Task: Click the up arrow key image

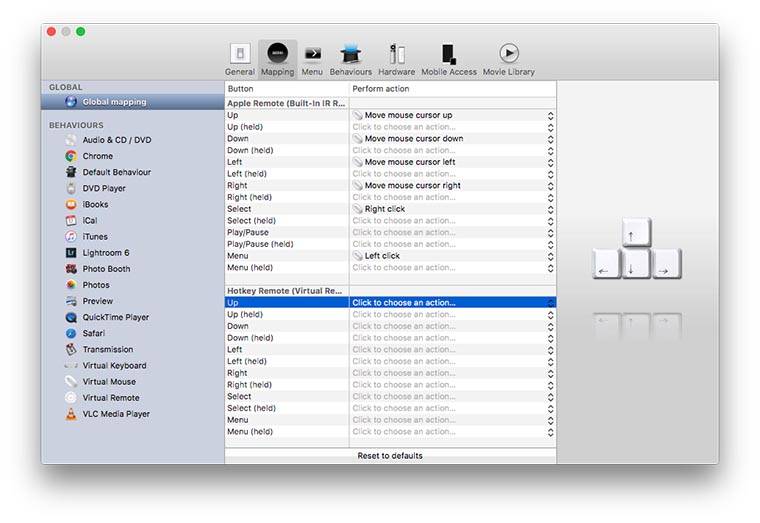Action: point(636,233)
